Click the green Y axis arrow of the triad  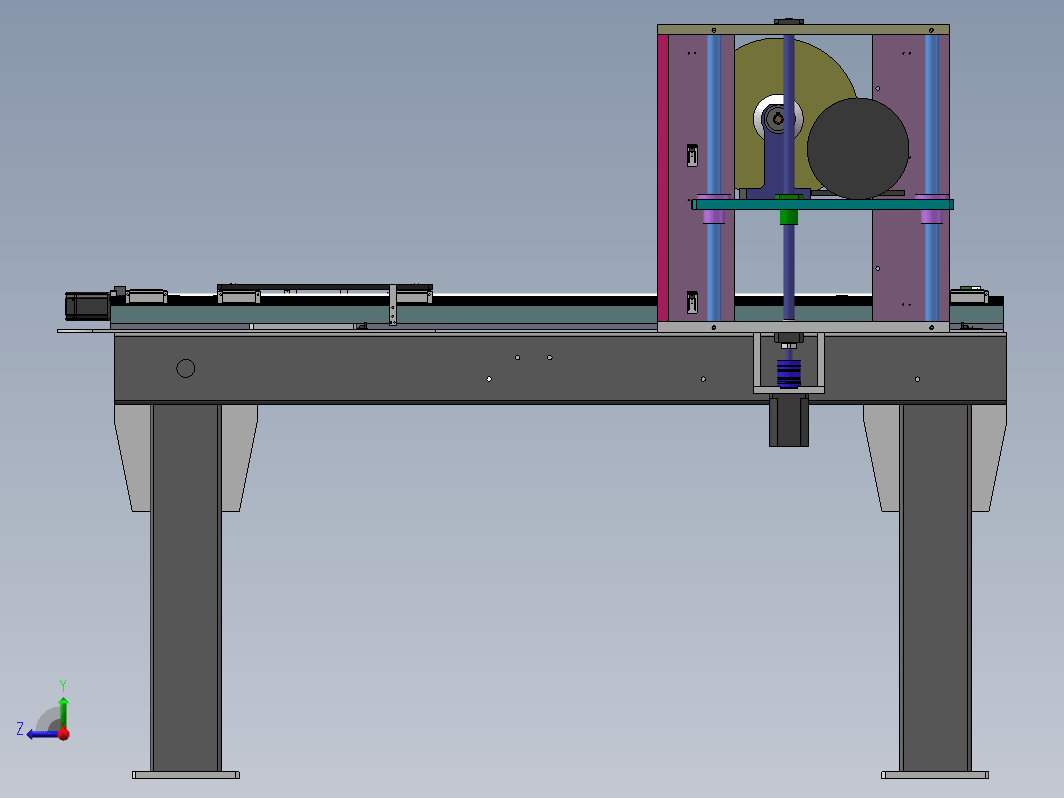tap(63, 711)
